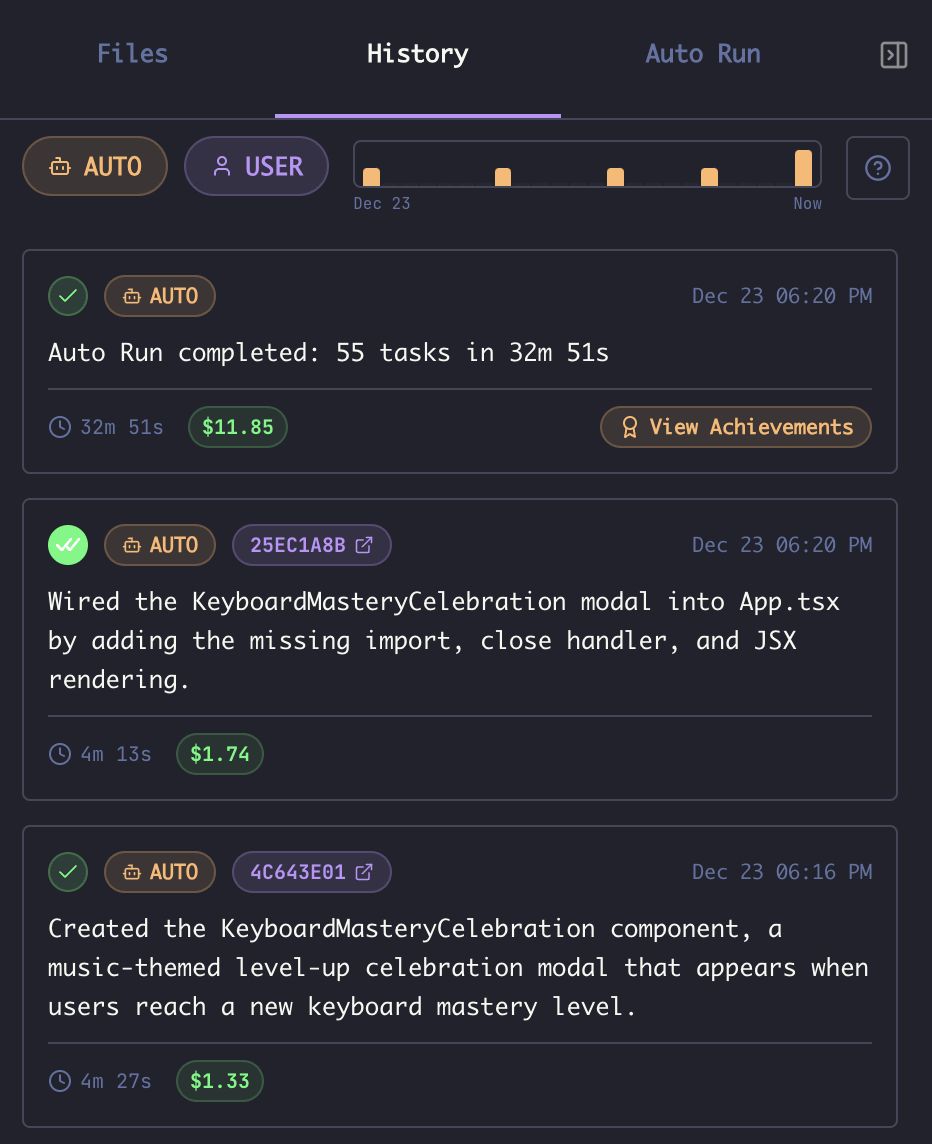Click the double-checkmark status icon on the 06:20 PM entry

67,545
